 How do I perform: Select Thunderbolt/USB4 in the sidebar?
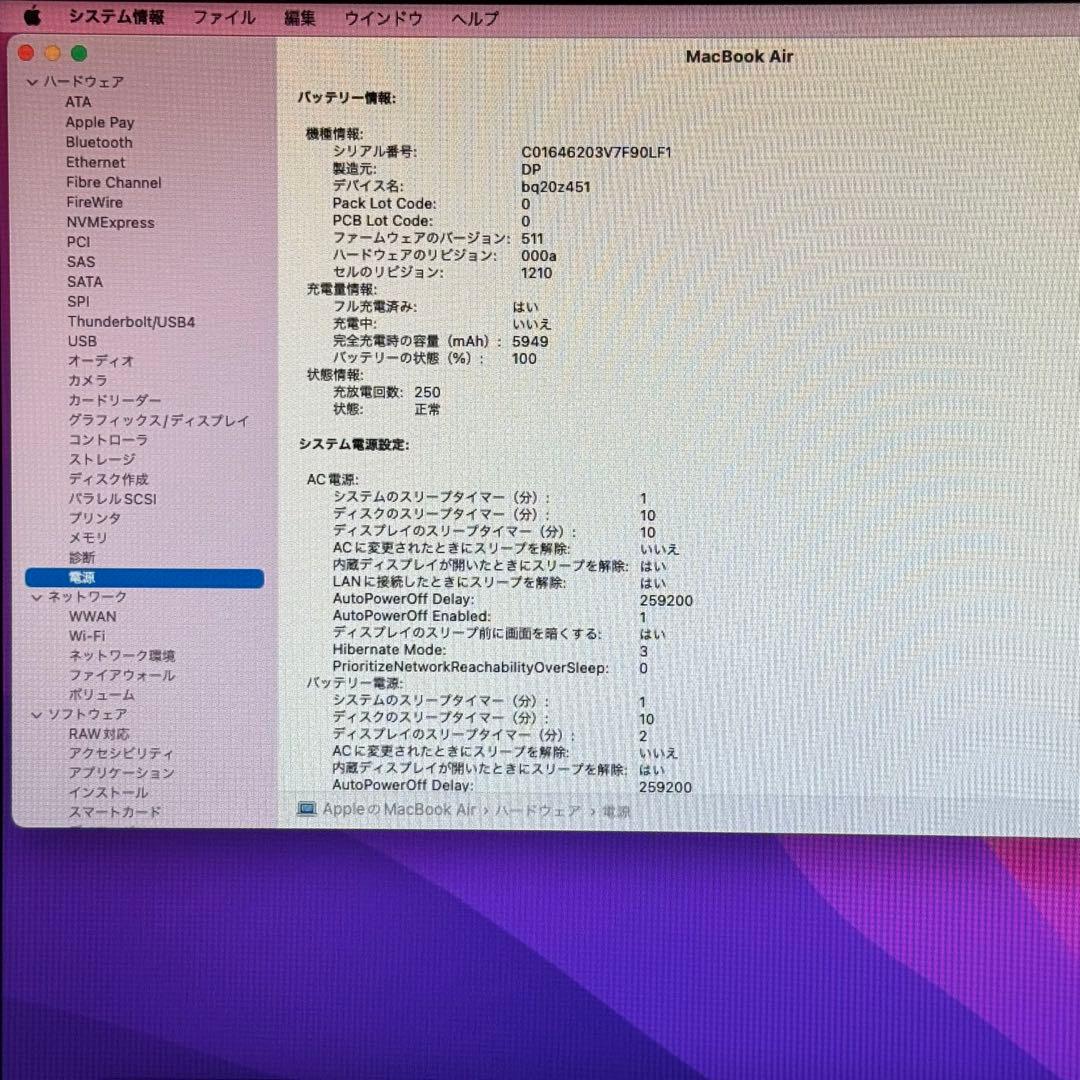(131, 322)
